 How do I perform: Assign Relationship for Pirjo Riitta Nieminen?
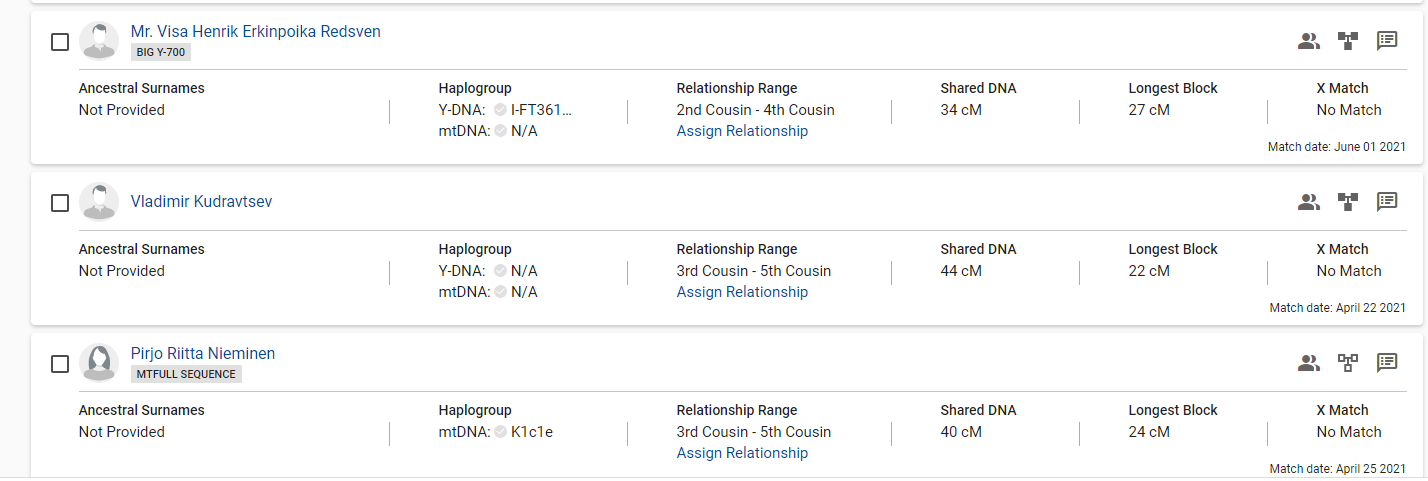click(742, 453)
